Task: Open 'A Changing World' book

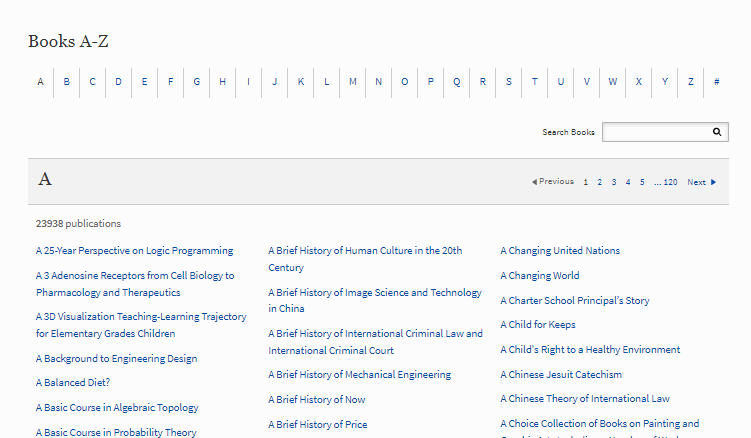Action: click(540, 276)
